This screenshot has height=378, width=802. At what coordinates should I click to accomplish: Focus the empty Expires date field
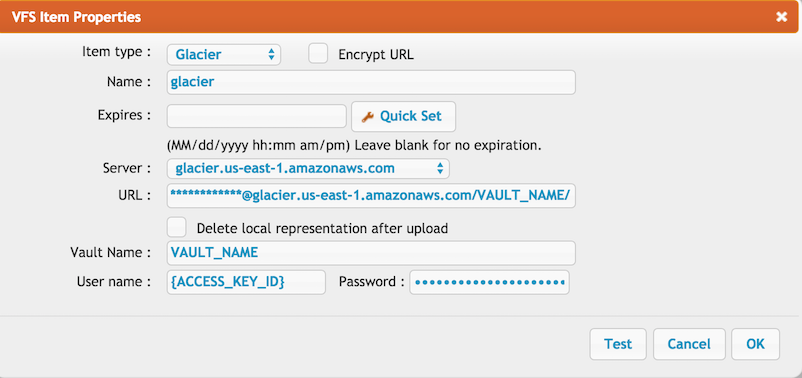point(257,116)
